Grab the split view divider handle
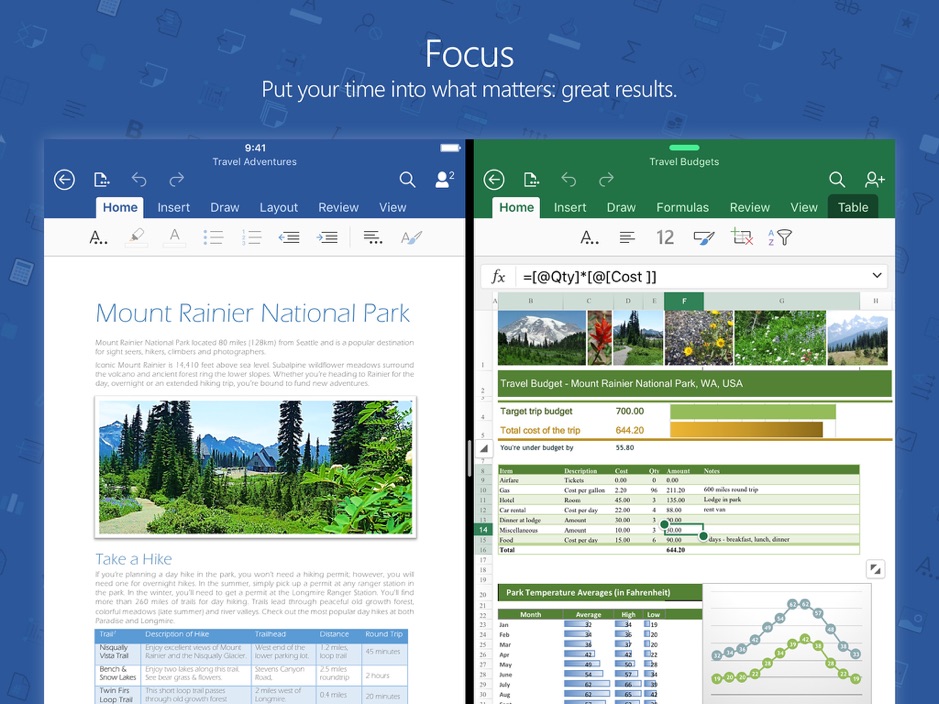The image size is (939, 704). point(469,458)
